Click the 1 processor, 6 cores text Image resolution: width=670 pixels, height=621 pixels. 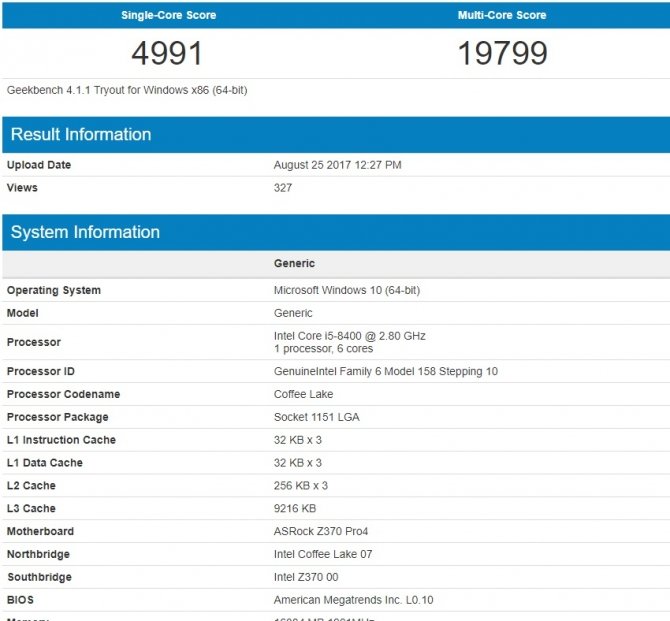point(323,349)
